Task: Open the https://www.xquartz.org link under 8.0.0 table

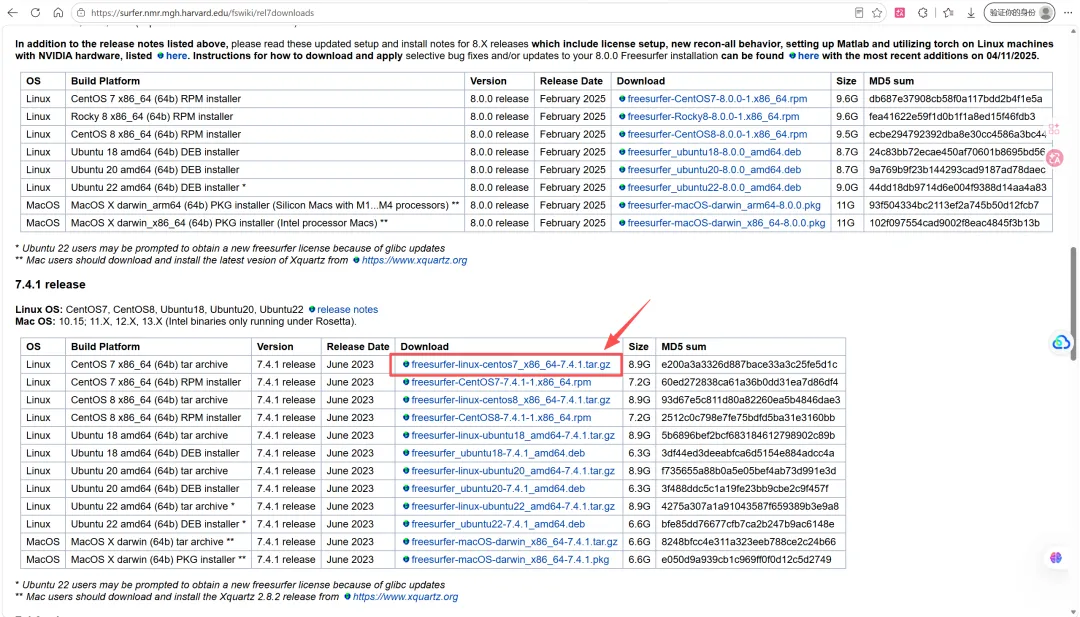Action: pos(414,260)
